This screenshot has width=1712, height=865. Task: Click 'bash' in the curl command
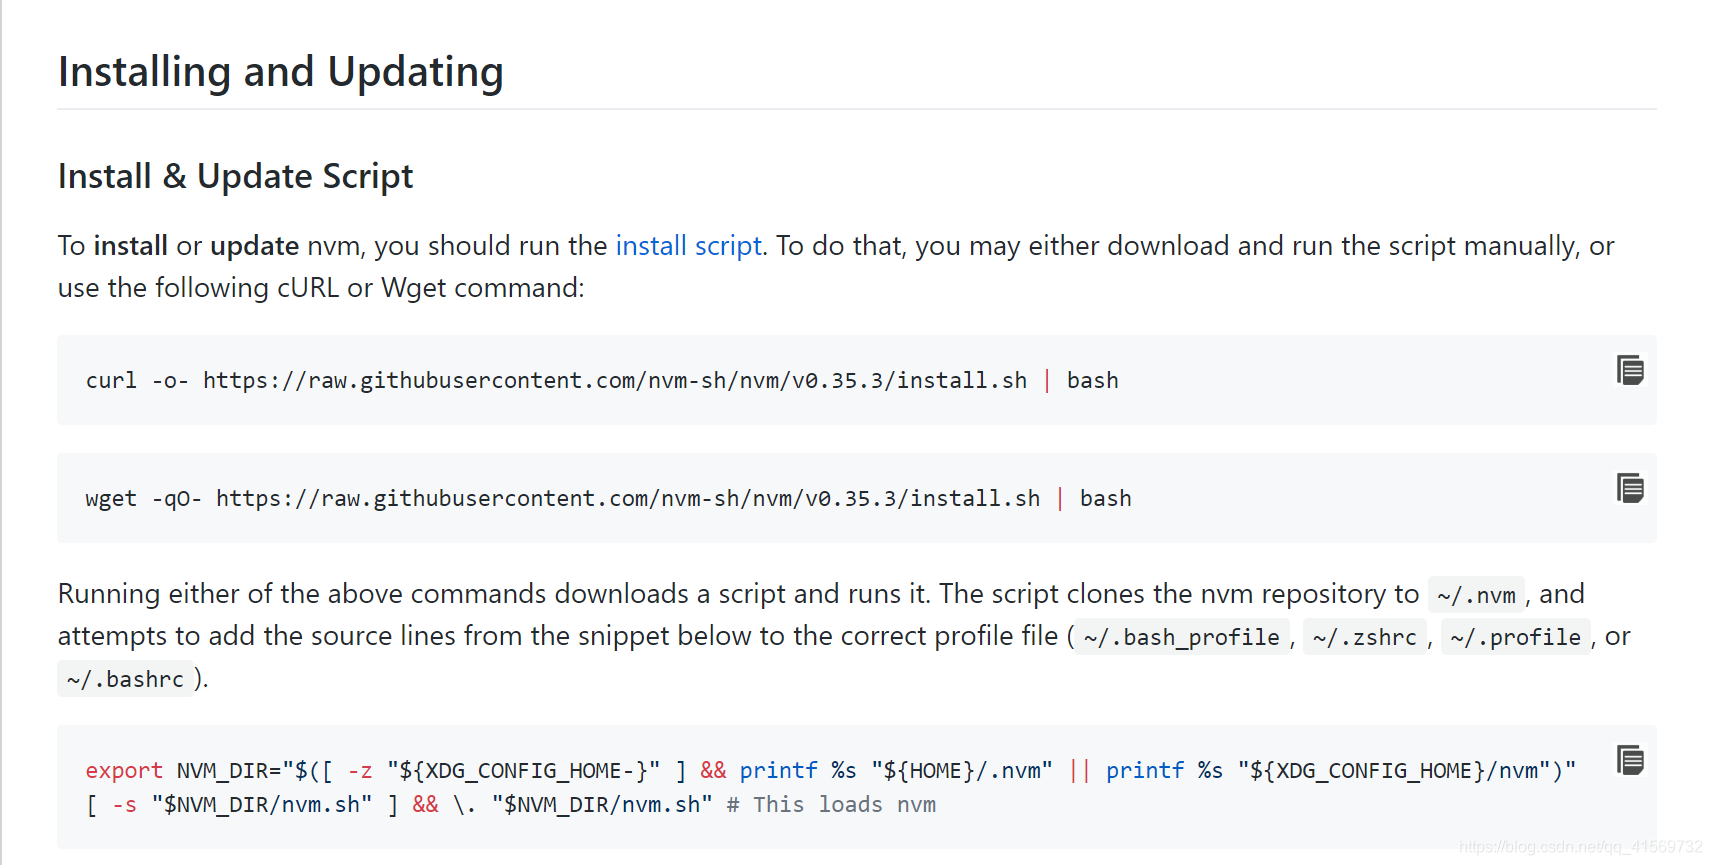click(x=1092, y=381)
